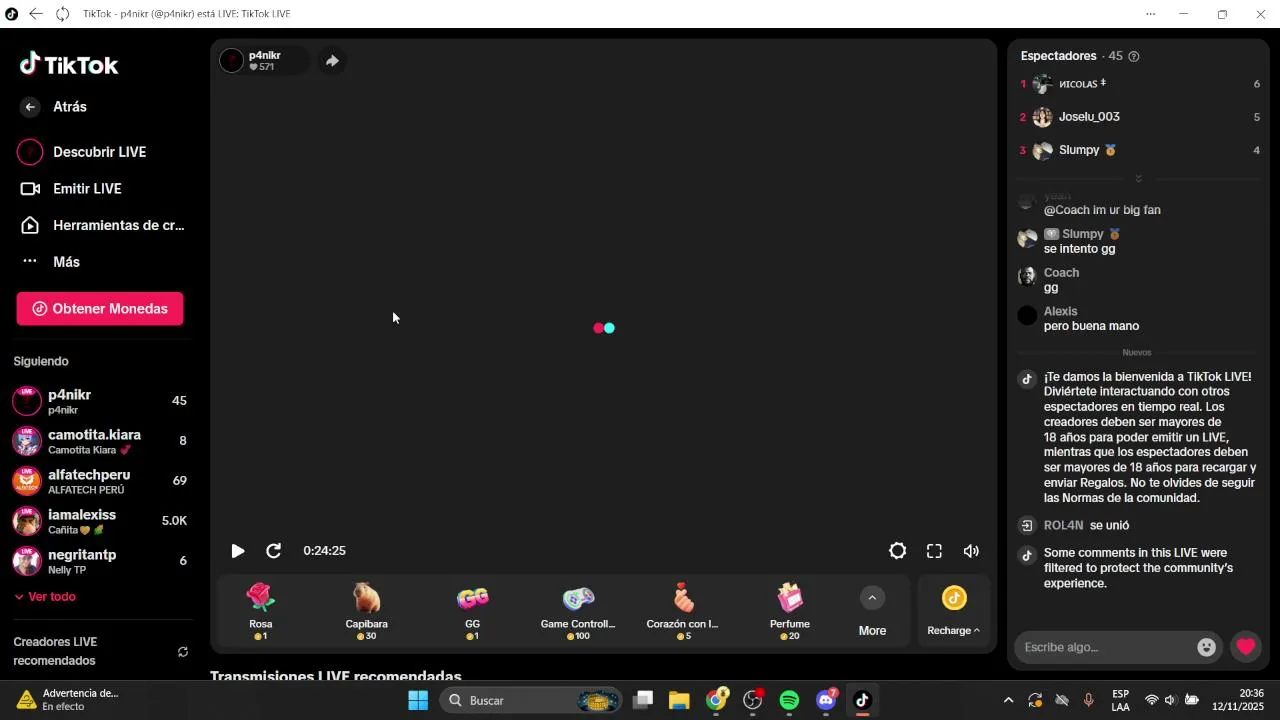Go back in app title bar
The height and width of the screenshot is (720, 1280).
point(36,14)
